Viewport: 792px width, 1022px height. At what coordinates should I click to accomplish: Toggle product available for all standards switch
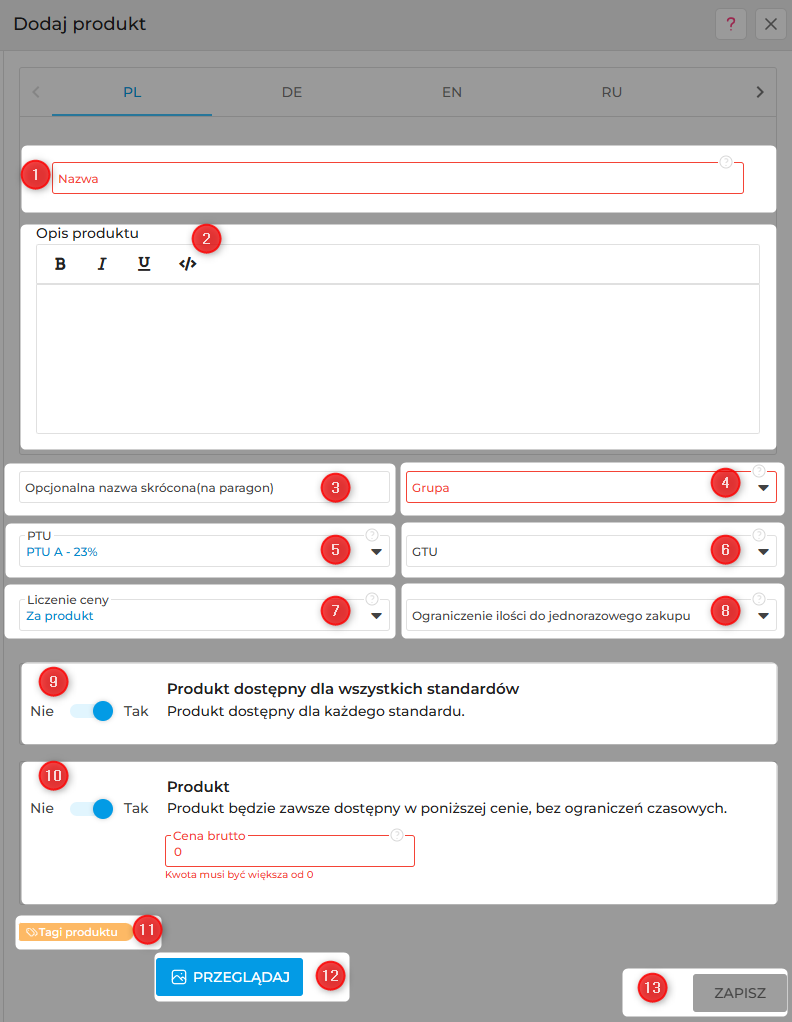coord(92,711)
